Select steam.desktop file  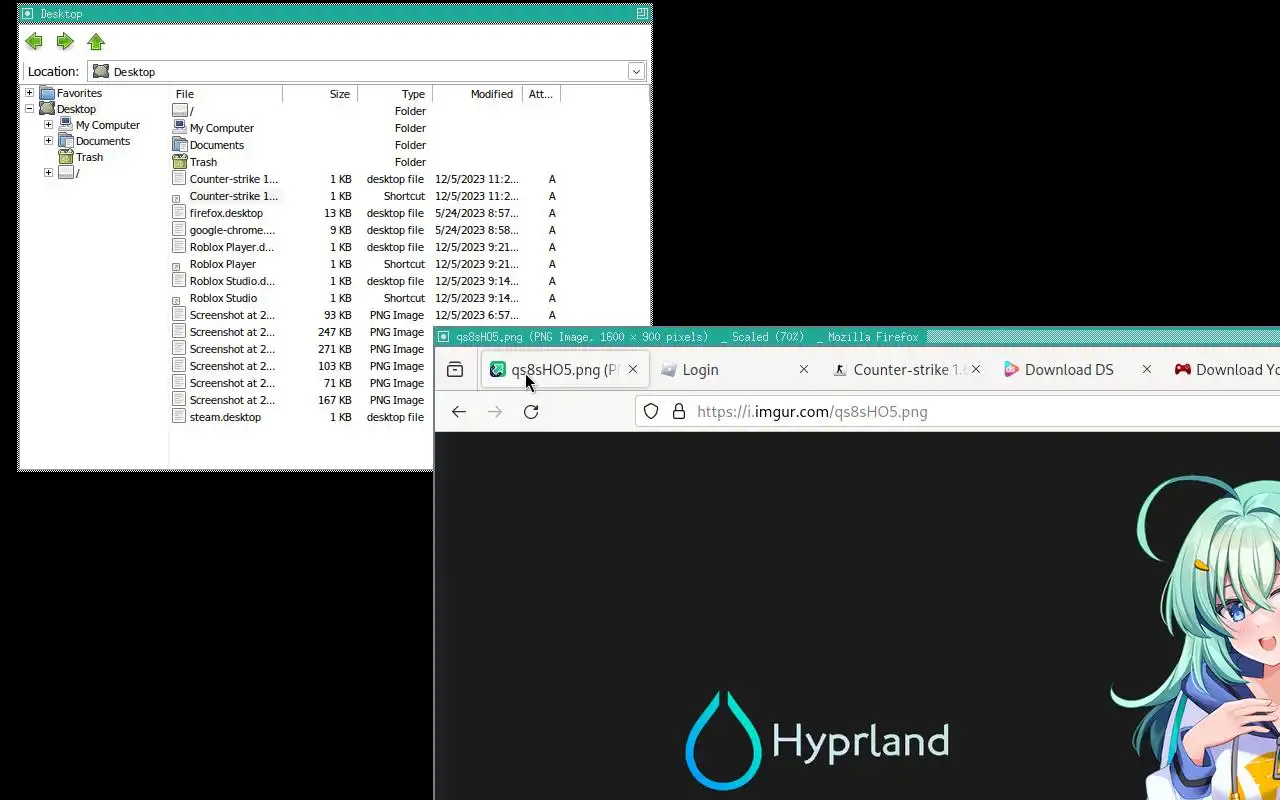[225, 417]
